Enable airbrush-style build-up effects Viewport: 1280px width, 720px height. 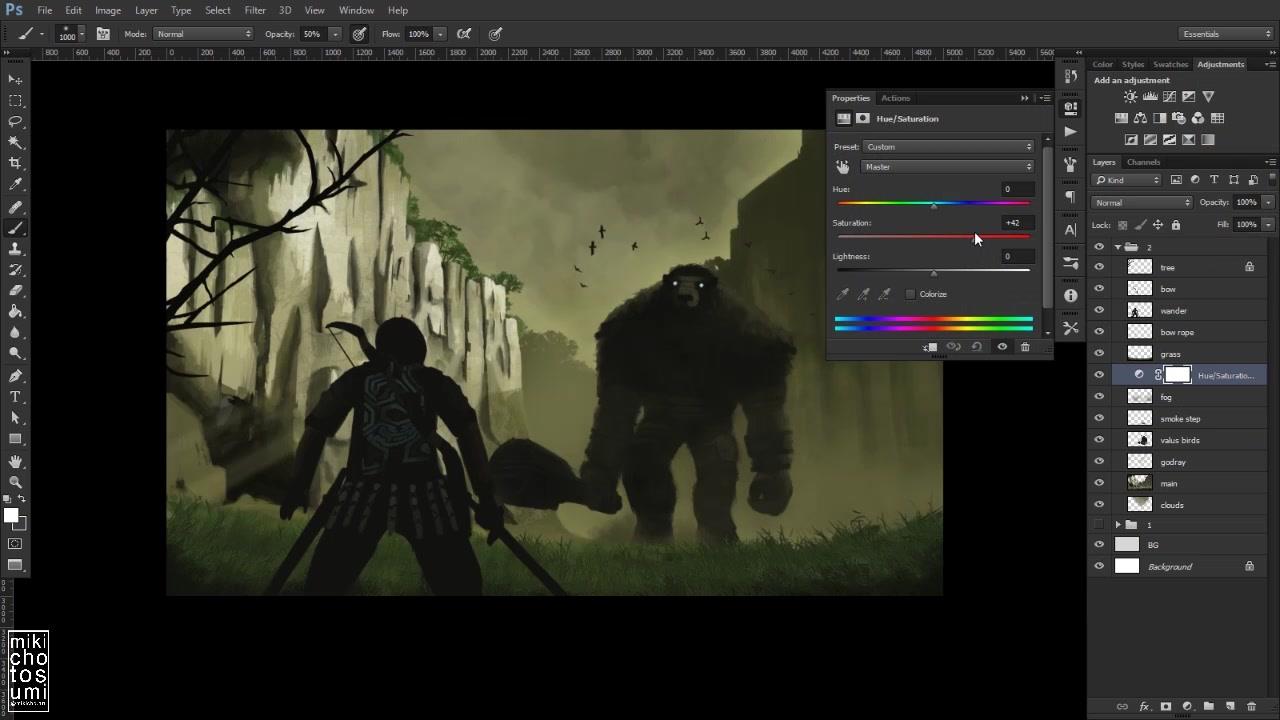(x=464, y=34)
